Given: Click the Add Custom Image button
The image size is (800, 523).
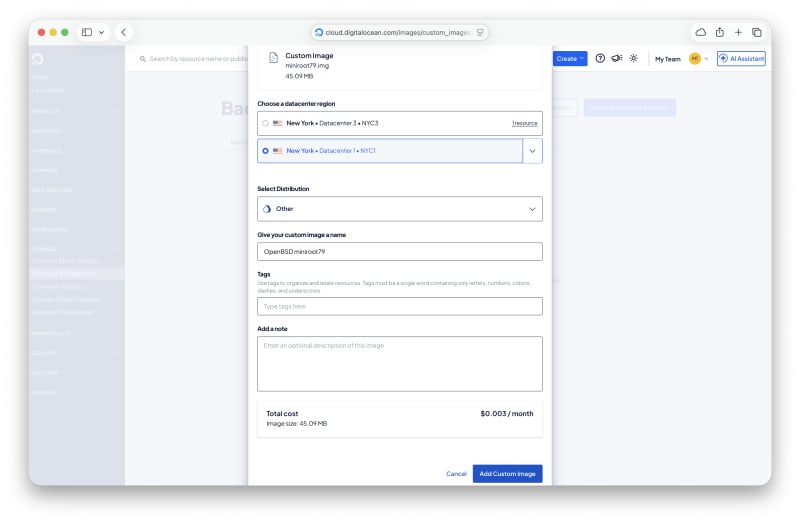Looking at the screenshot, I should click(507, 474).
